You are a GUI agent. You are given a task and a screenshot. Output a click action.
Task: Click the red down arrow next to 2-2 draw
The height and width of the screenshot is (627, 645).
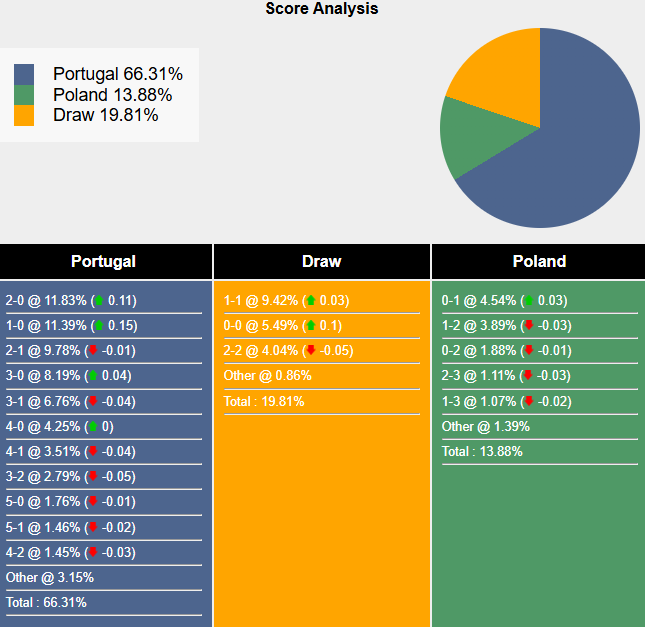311,351
